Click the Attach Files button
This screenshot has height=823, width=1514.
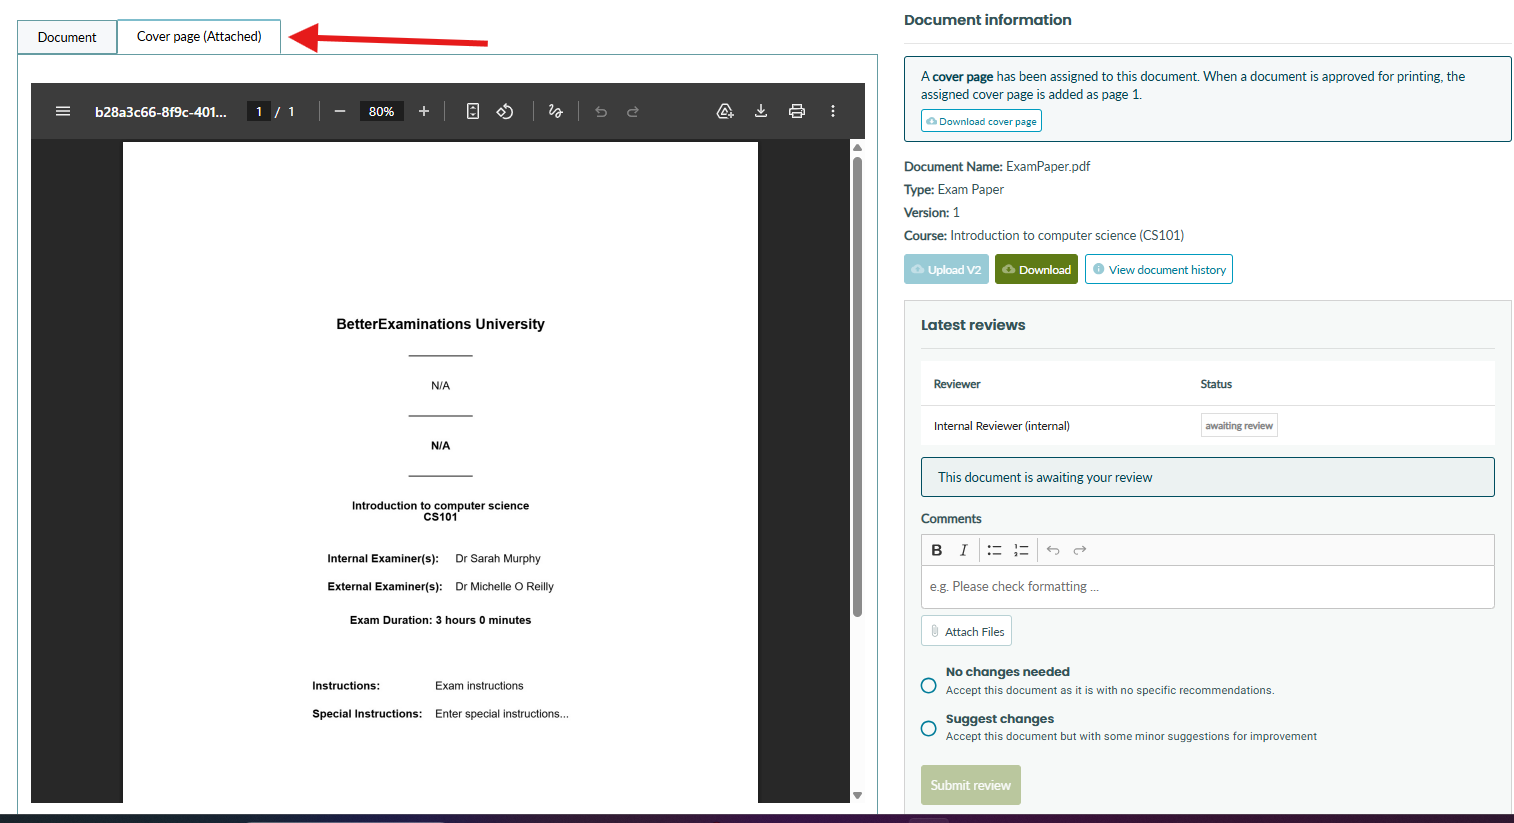click(966, 631)
